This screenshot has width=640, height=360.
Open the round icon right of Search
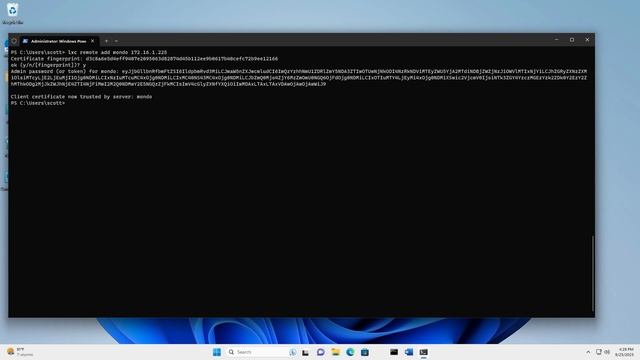coord(293,352)
